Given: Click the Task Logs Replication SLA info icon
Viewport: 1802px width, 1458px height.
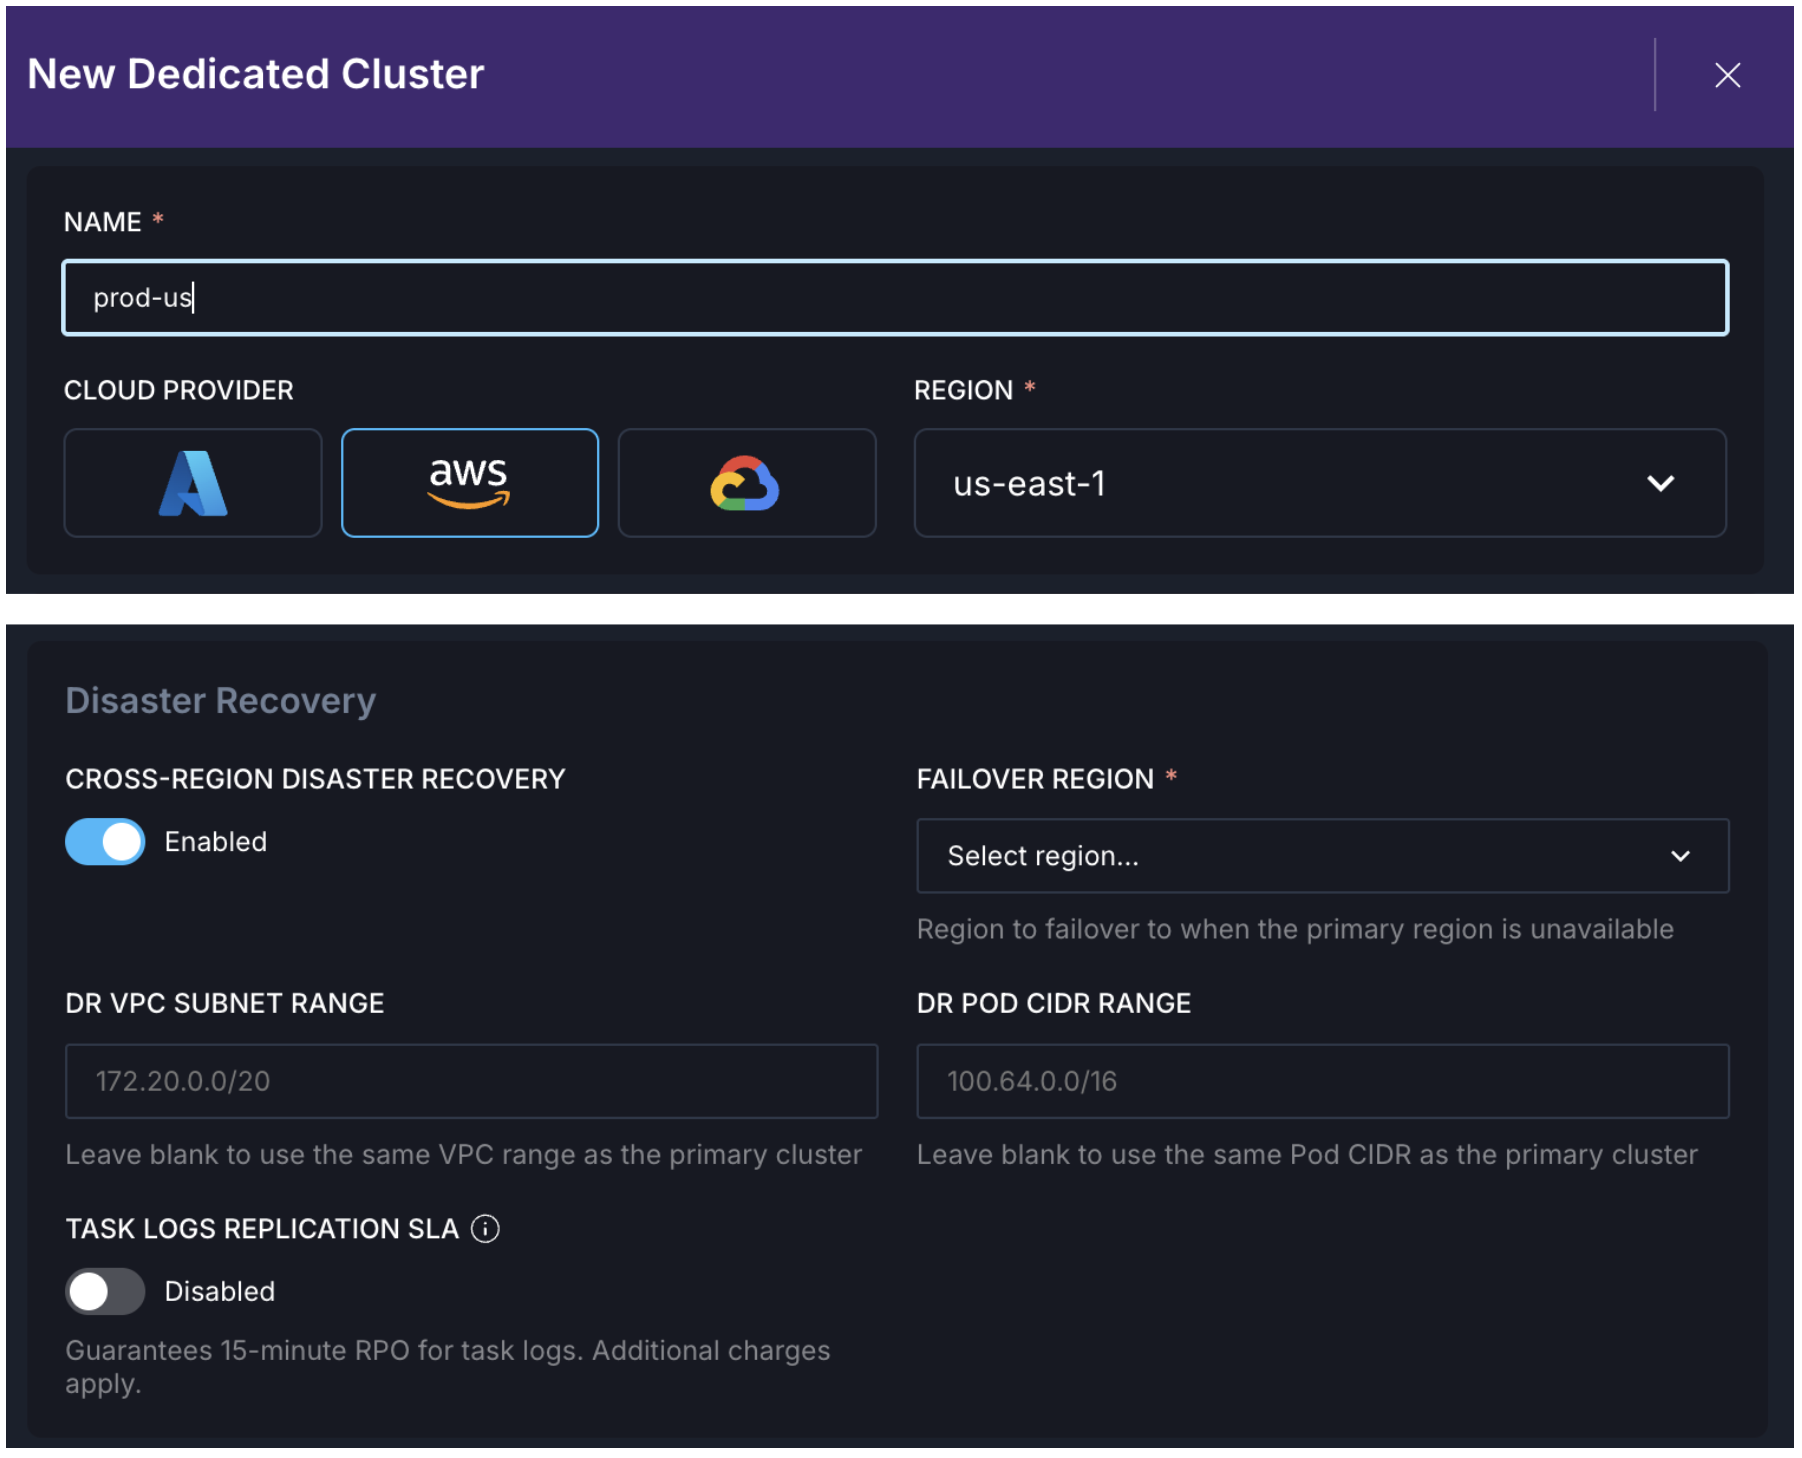Looking at the screenshot, I should [485, 1228].
